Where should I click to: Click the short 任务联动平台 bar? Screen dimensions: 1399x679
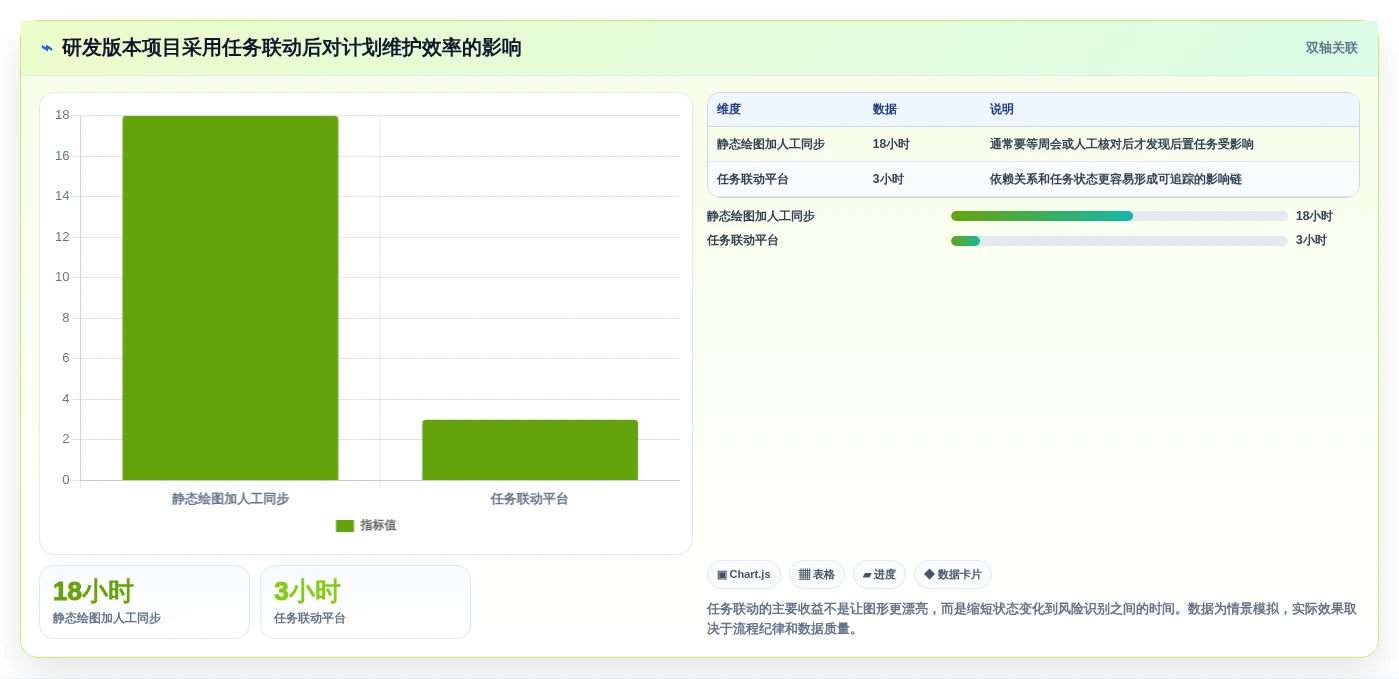pos(530,450)
